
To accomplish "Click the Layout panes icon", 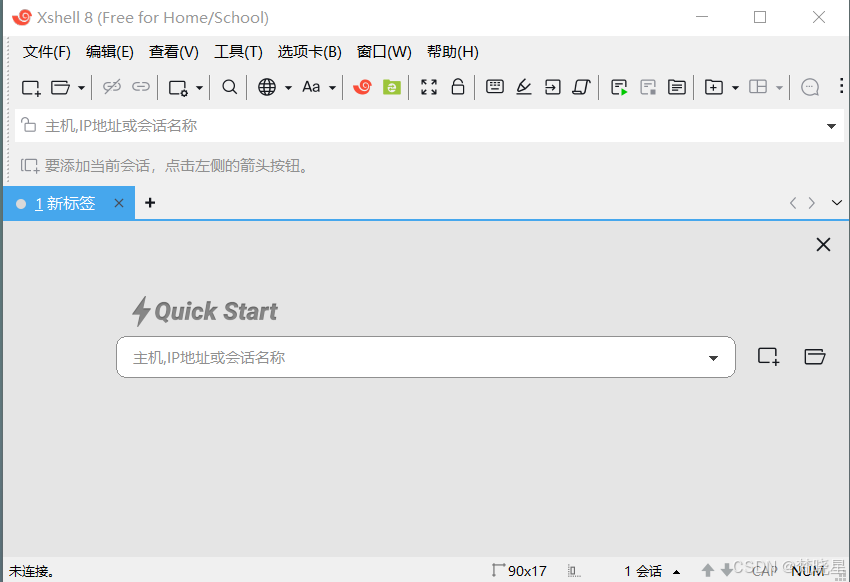I will pyautogui.click(x=758, y=87).
